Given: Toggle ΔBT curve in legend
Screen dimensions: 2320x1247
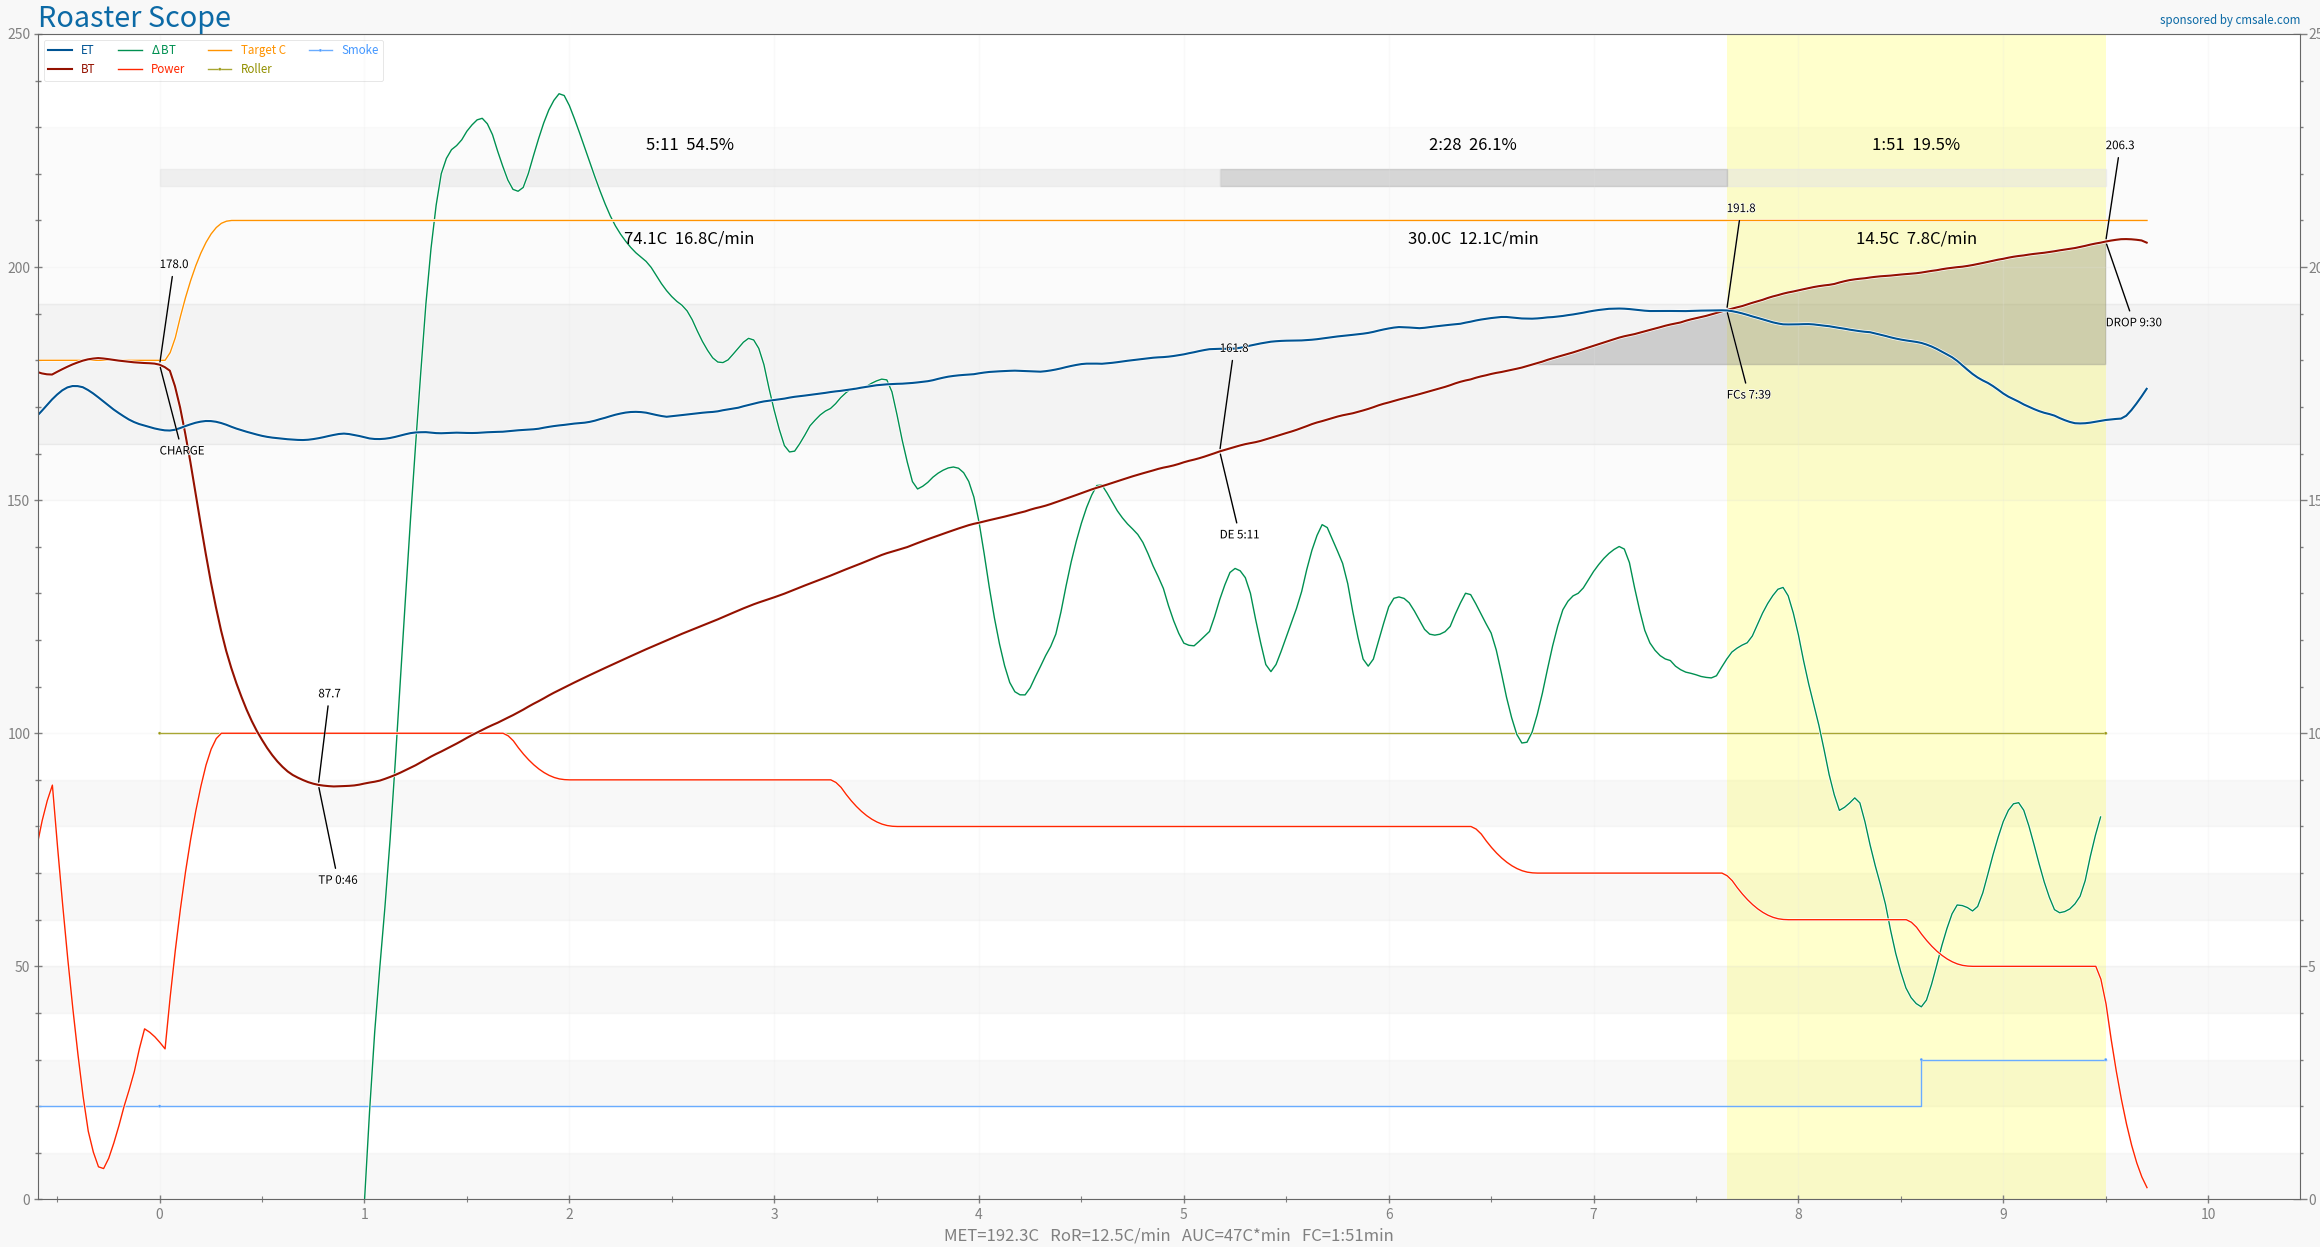Looking at the screenshot, I should pos(163,50).
